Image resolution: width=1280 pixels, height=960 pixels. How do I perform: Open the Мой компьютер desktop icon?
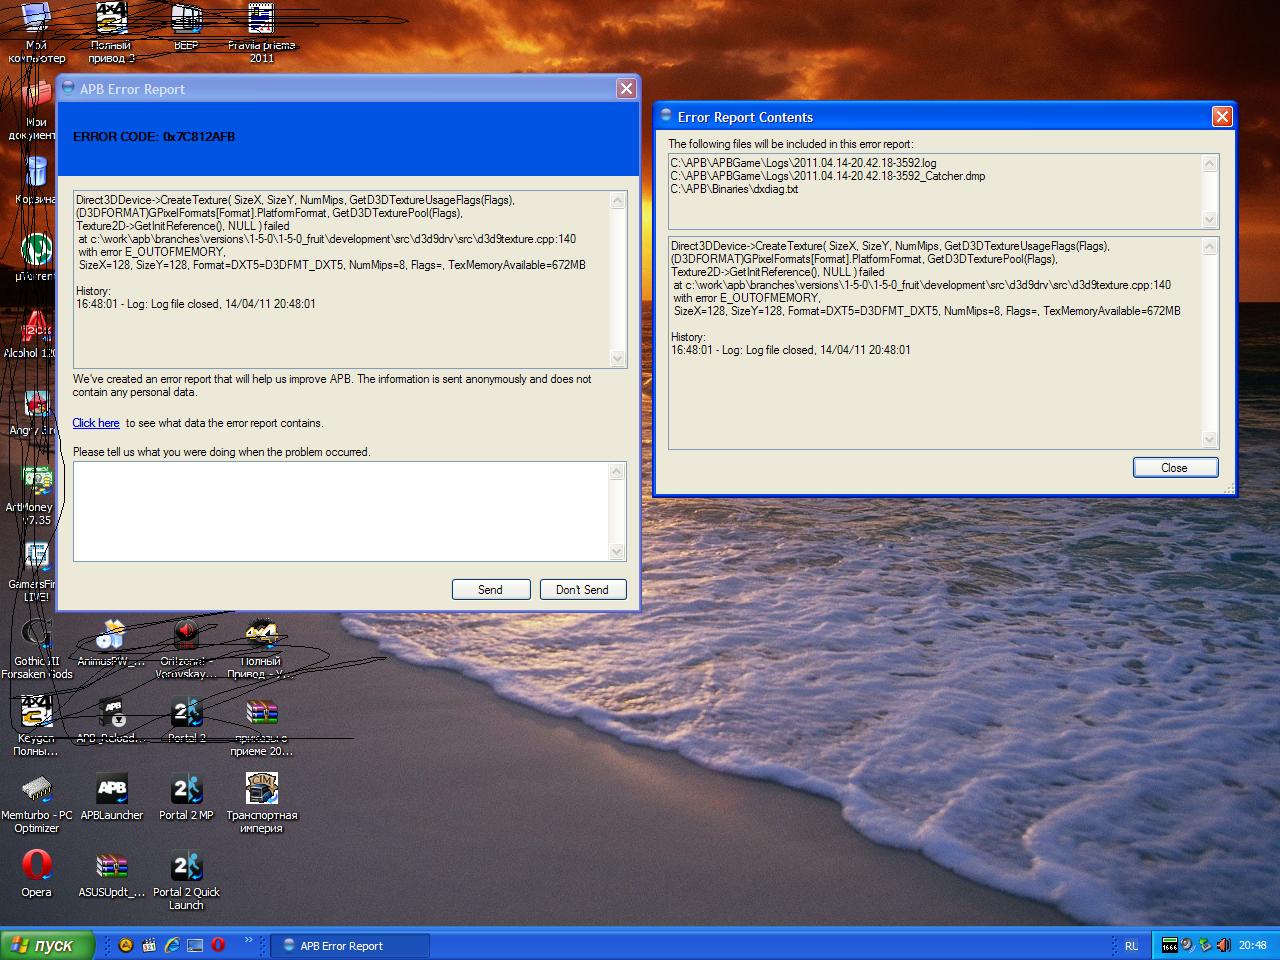click(x=37, y=33)
